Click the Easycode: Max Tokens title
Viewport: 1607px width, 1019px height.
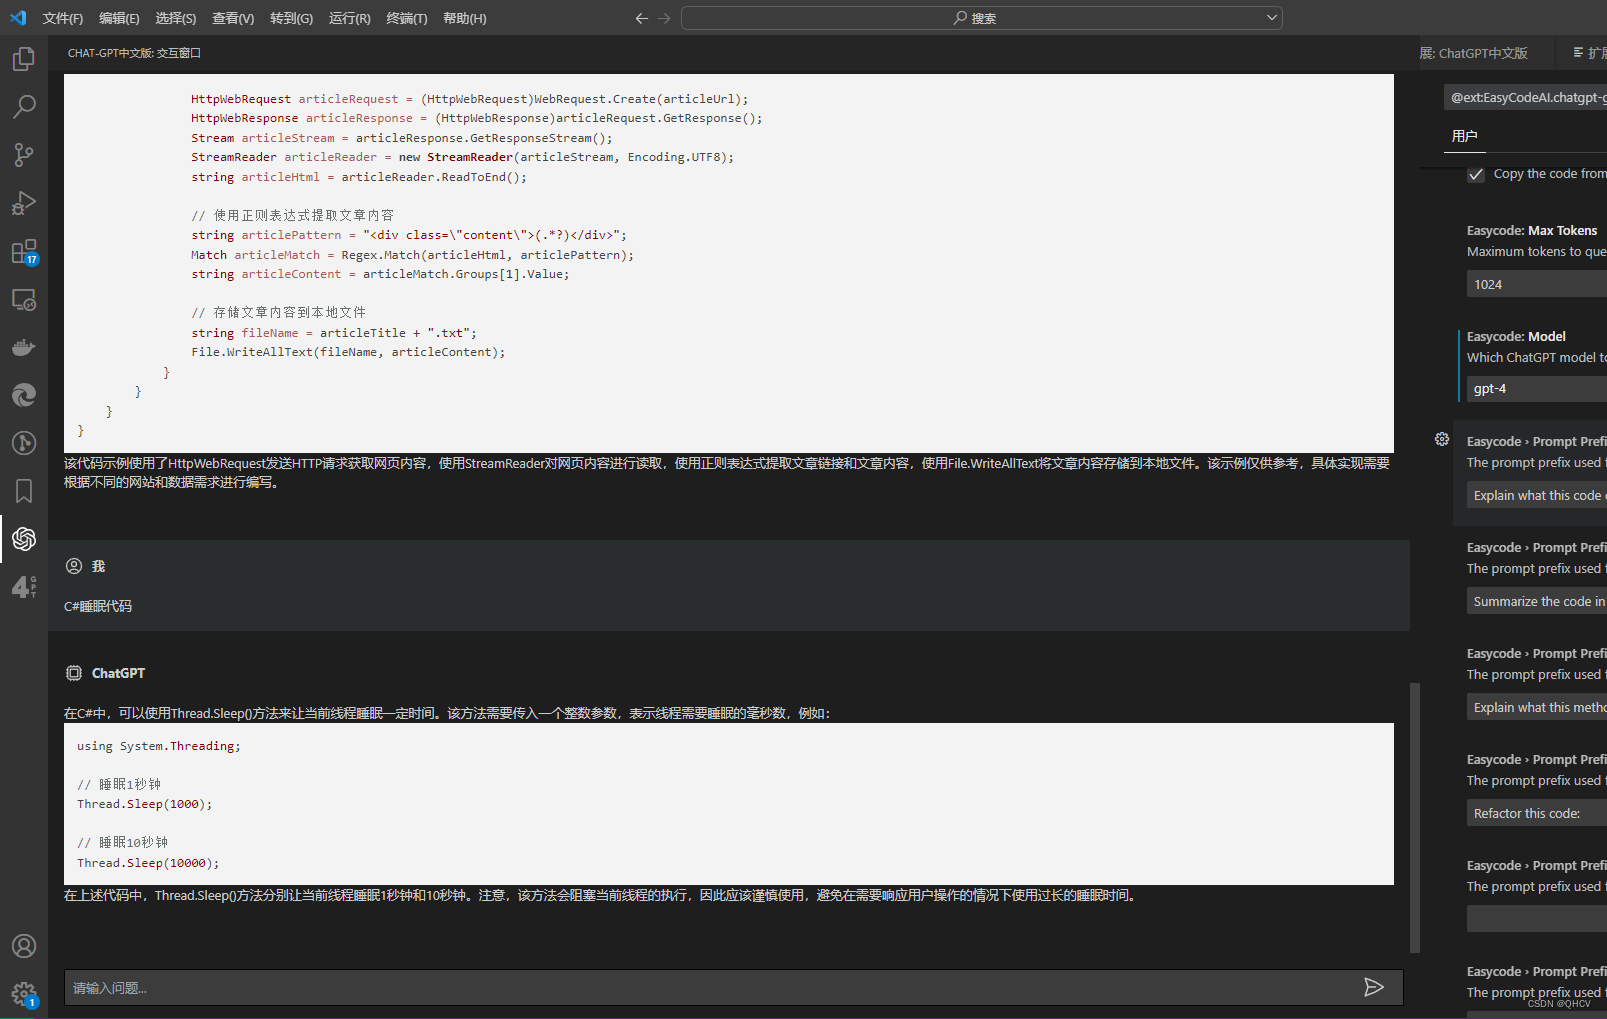pyautogui.click(x=1532, y=230)
